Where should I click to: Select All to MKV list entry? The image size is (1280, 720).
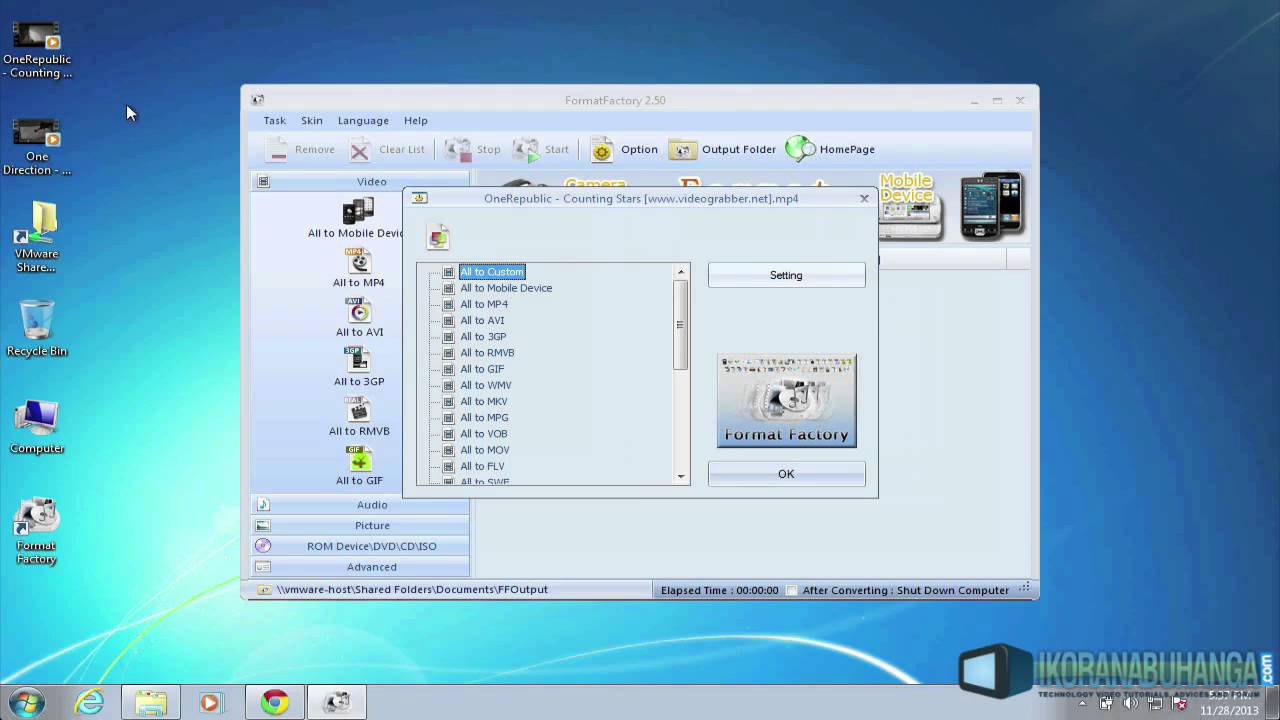[484, 401]
